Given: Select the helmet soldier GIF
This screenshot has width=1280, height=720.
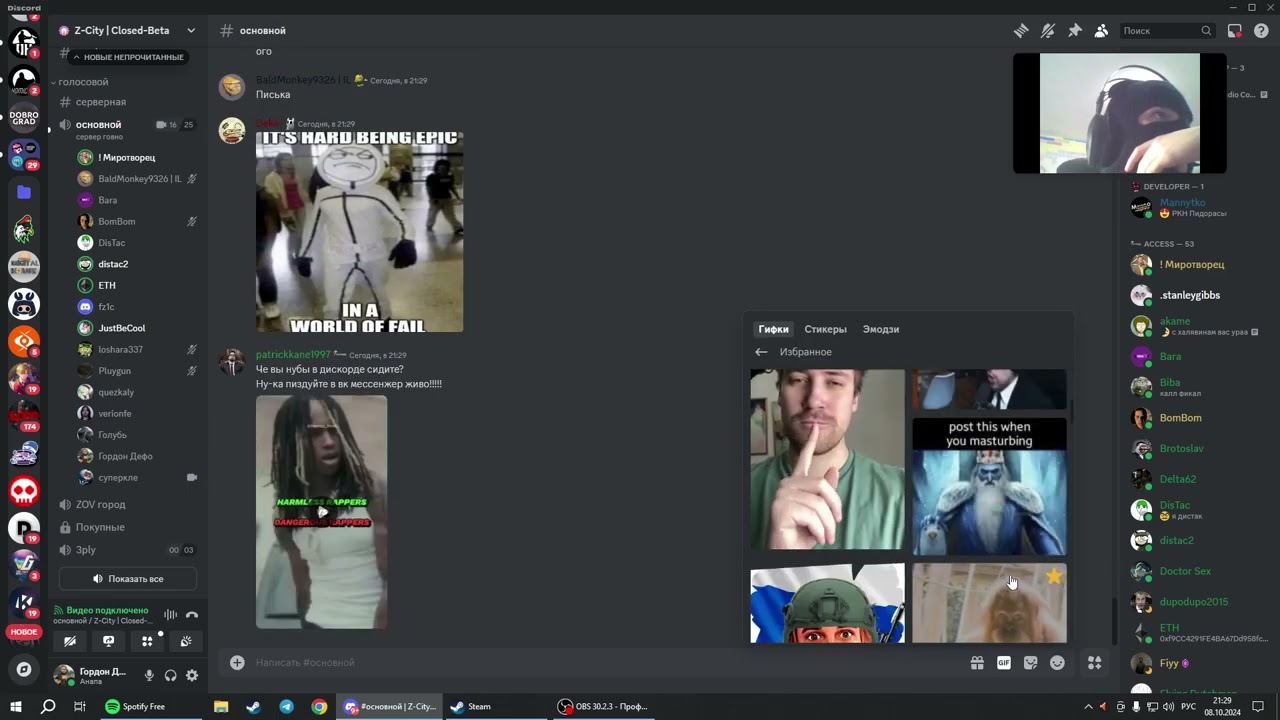Looking at the screenshot, I should (828, 603).
